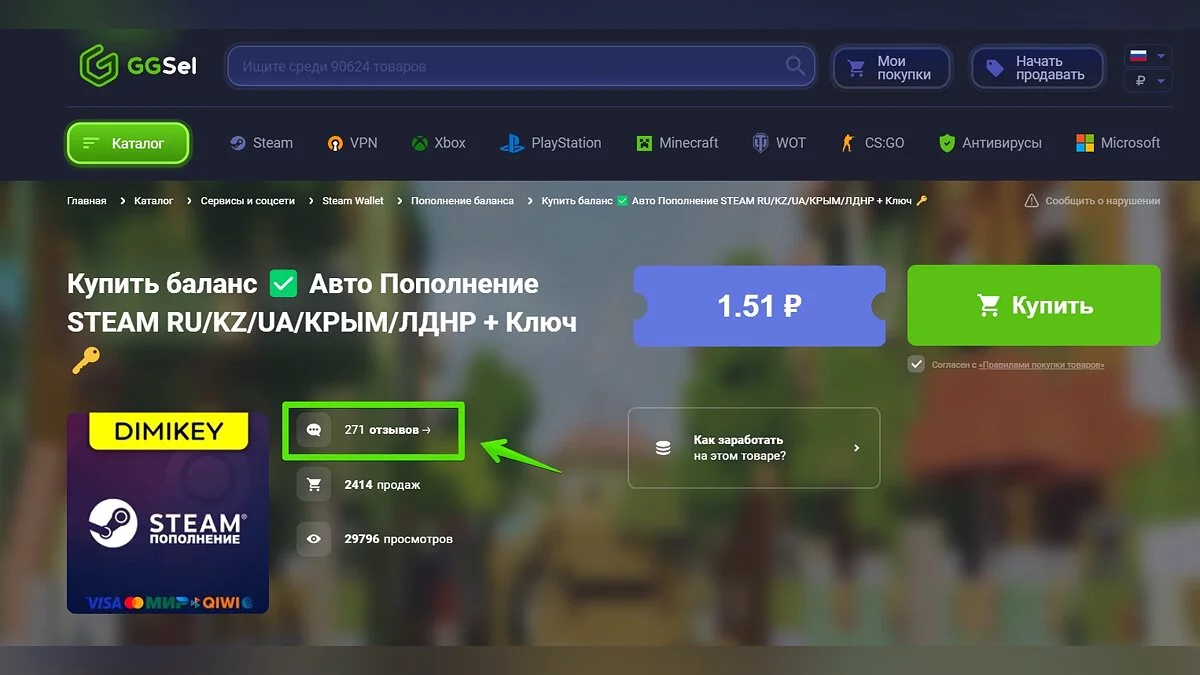Go to Пополнение баланса breadcrumb
This screenshot has height=675, width=1200.
point(462,201)
